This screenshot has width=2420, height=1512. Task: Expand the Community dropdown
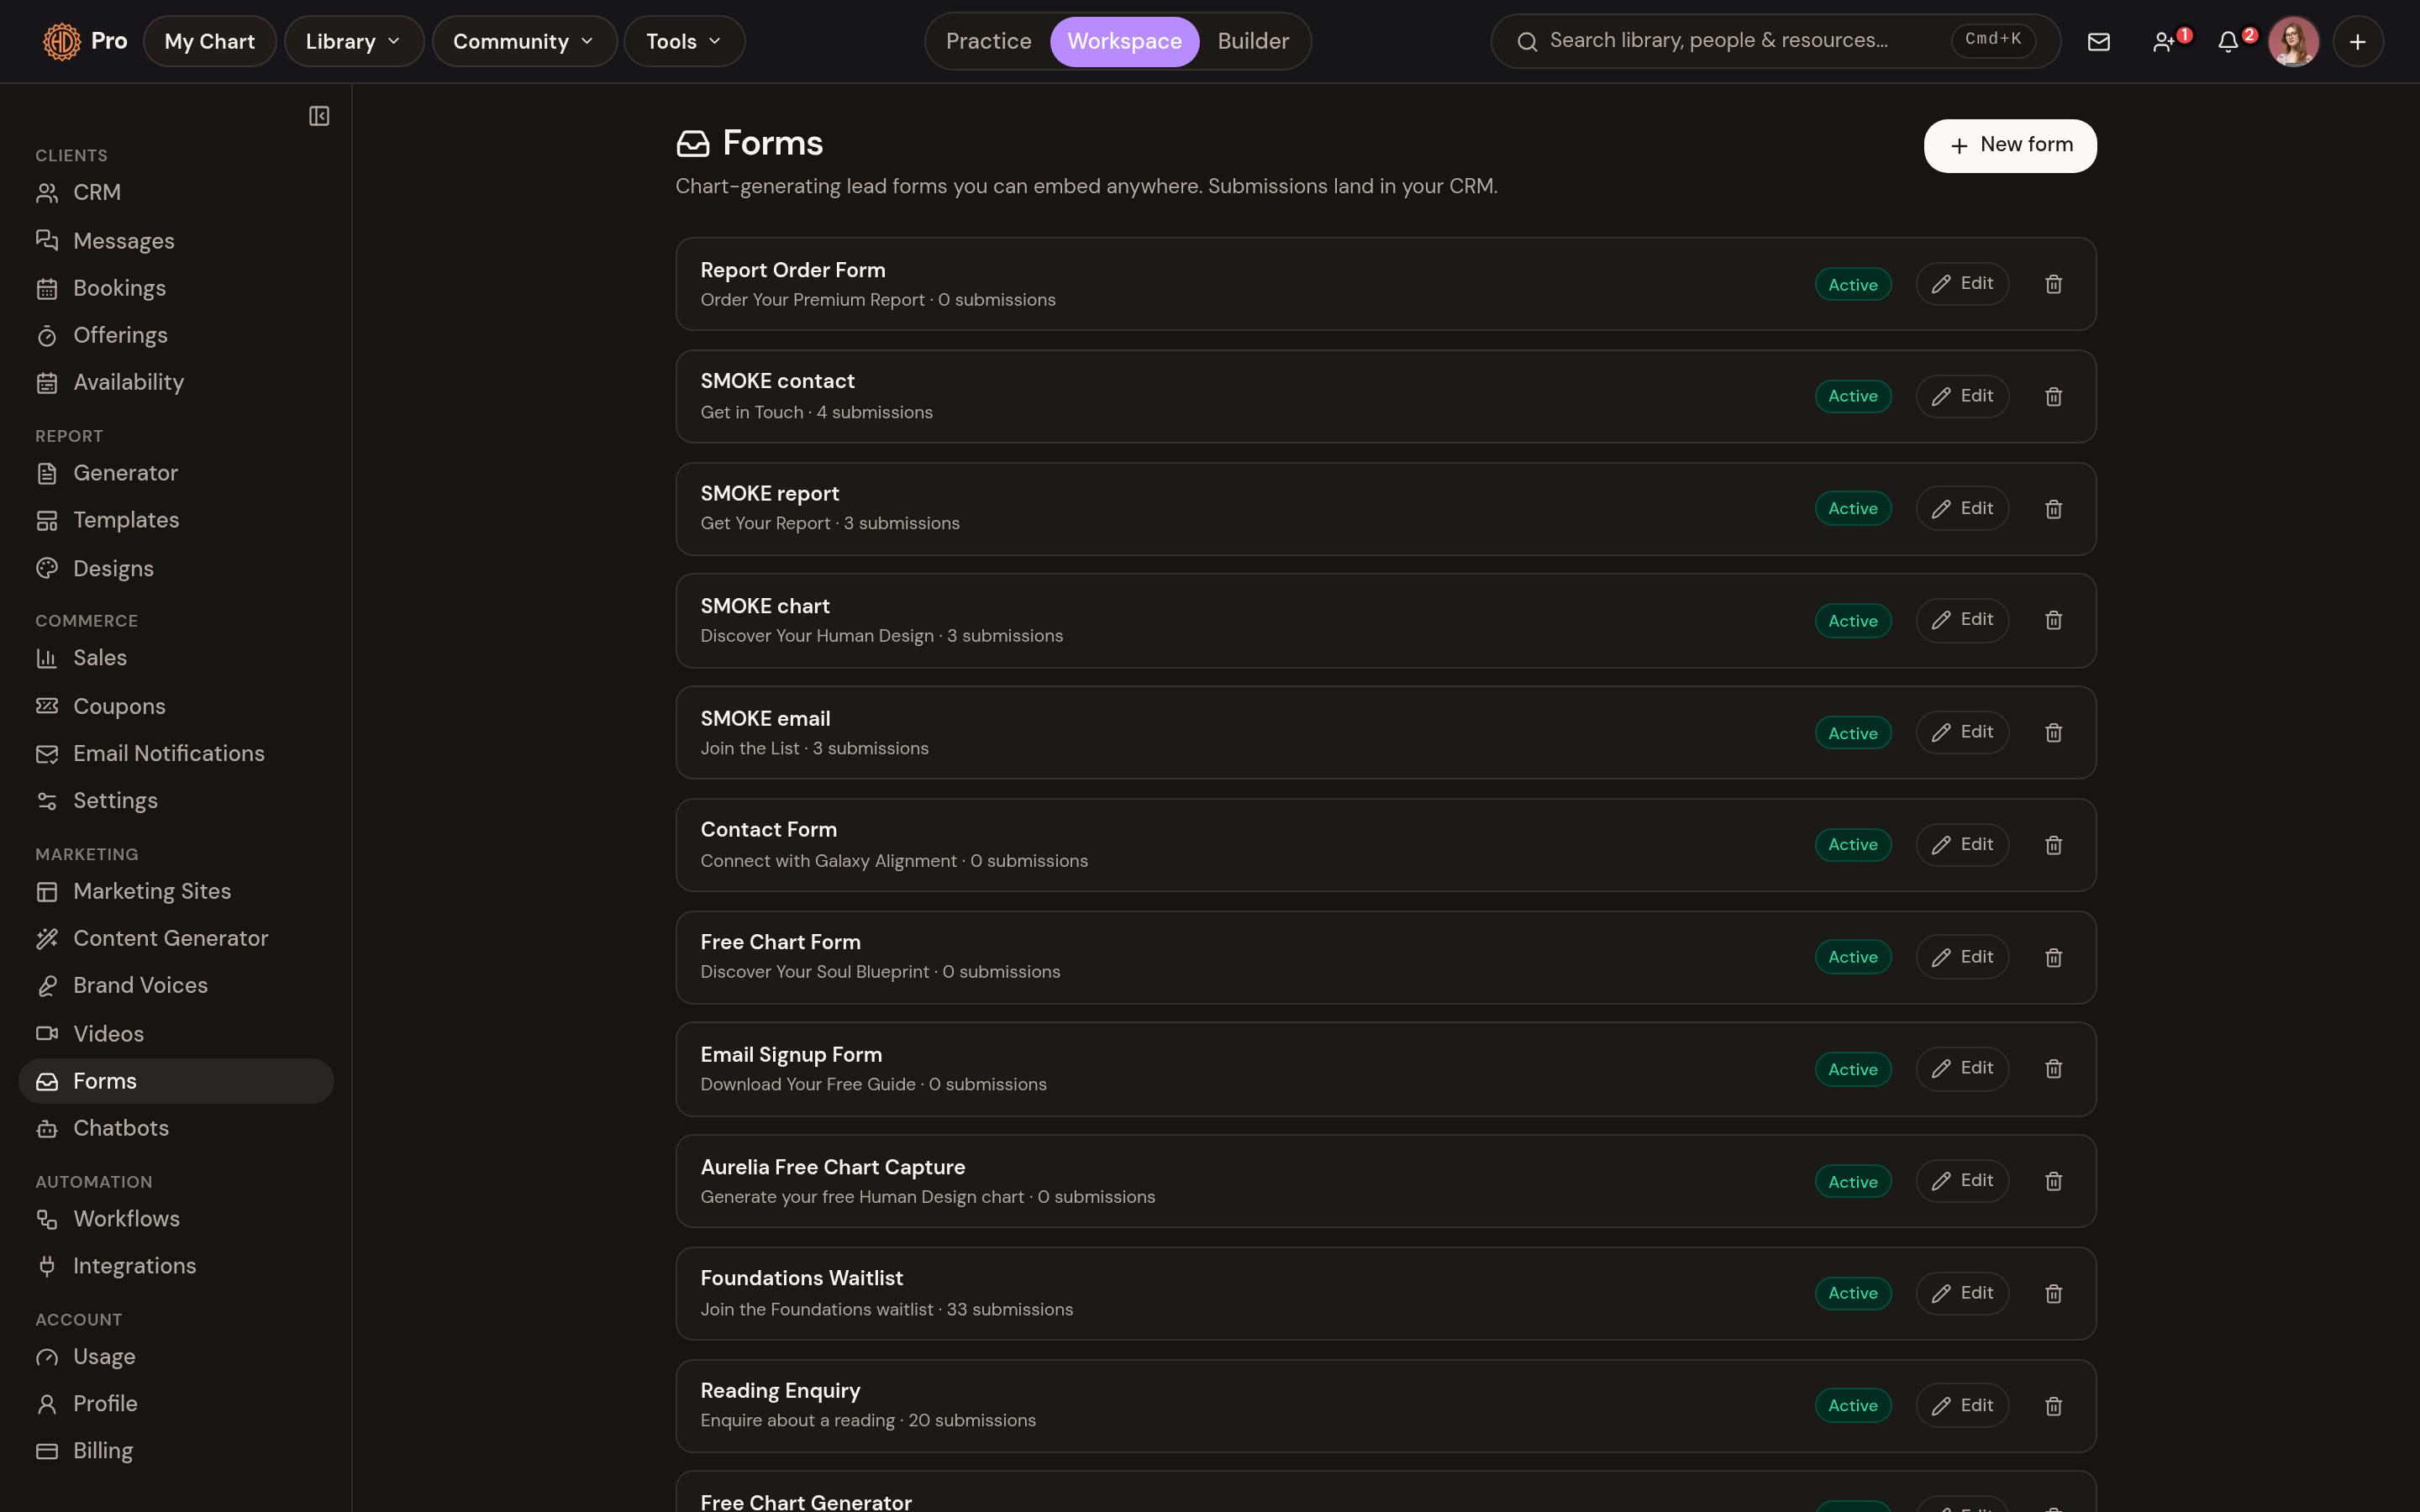coord(524,42)
